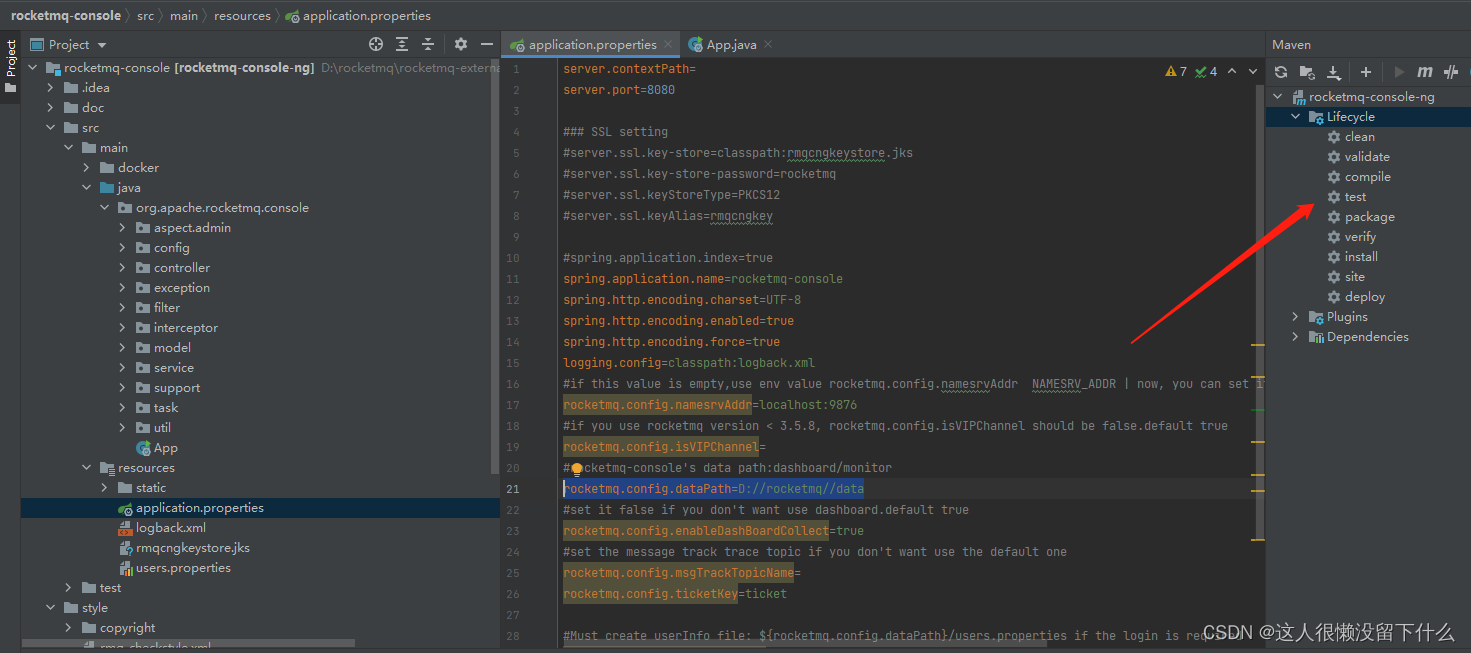Click Execute Maven Goal 'm' icon
This screenshot has height=653, width=1471.
(x=1425, y=72)
